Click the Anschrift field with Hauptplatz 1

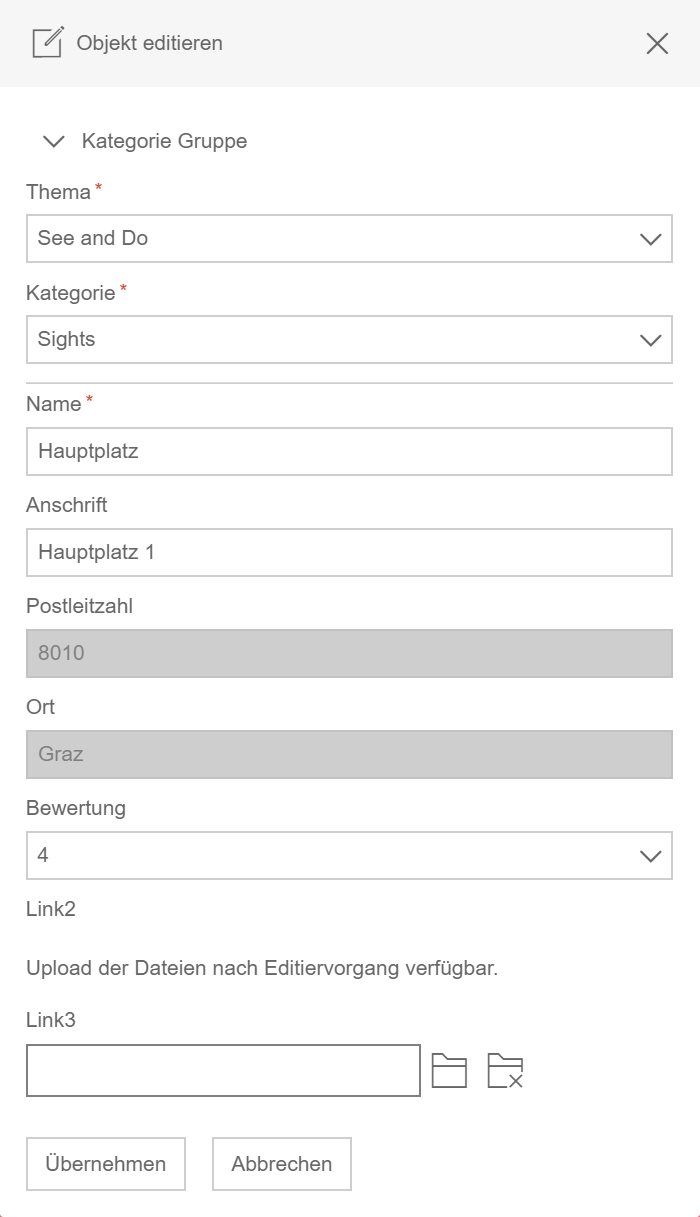click(348, 552)
